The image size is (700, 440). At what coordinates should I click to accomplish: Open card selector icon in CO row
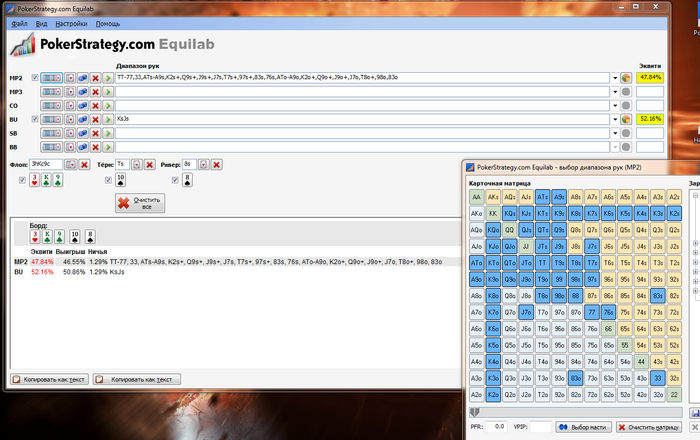70,105
